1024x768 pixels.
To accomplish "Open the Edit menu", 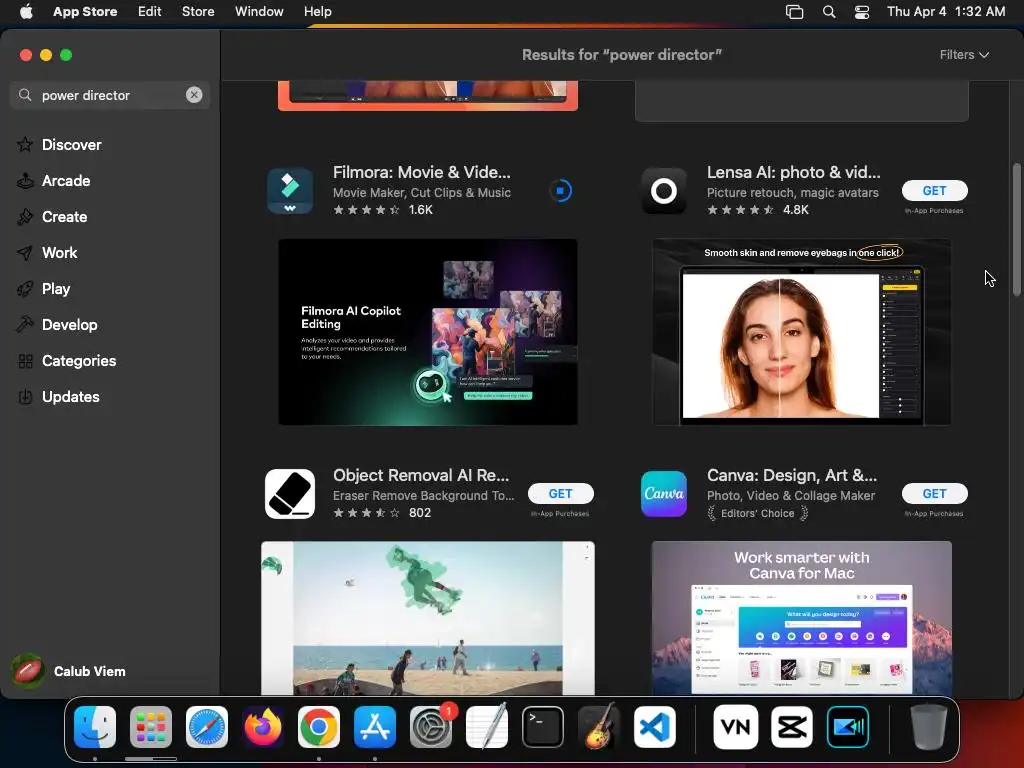I will tap(150, 11).
